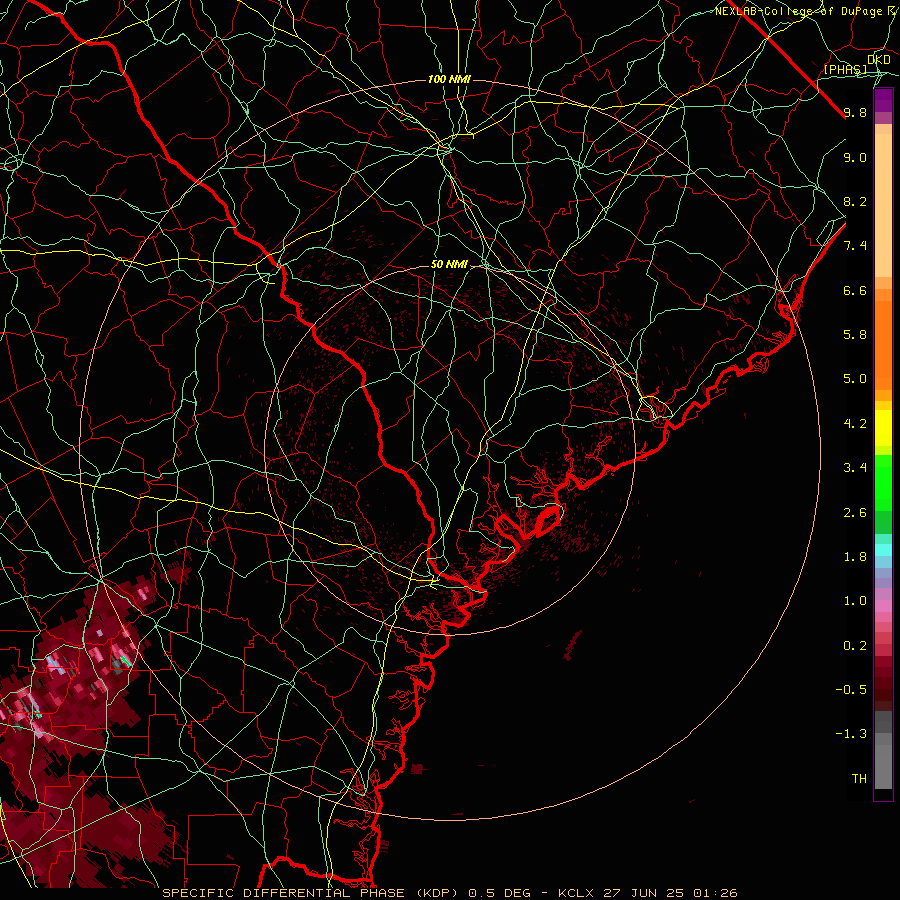Screen dimensions: 900x900
Task: Click the 7.4 value on the scale
Action: 855,246
